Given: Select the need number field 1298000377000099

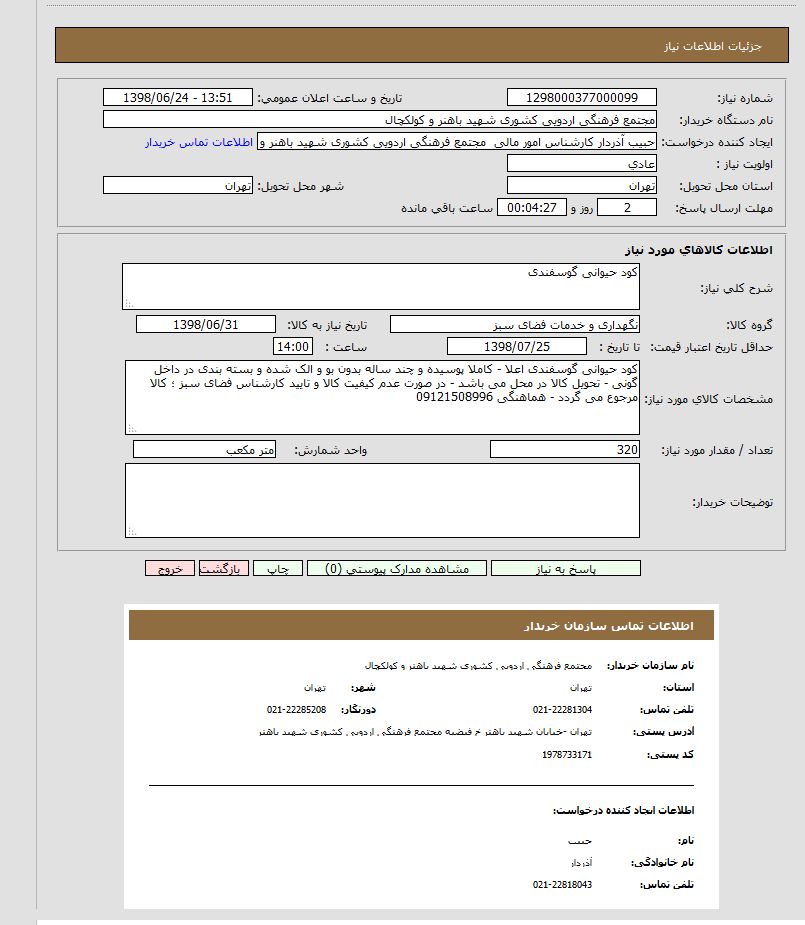Looking at the screenshot, I should click(581, 98).
